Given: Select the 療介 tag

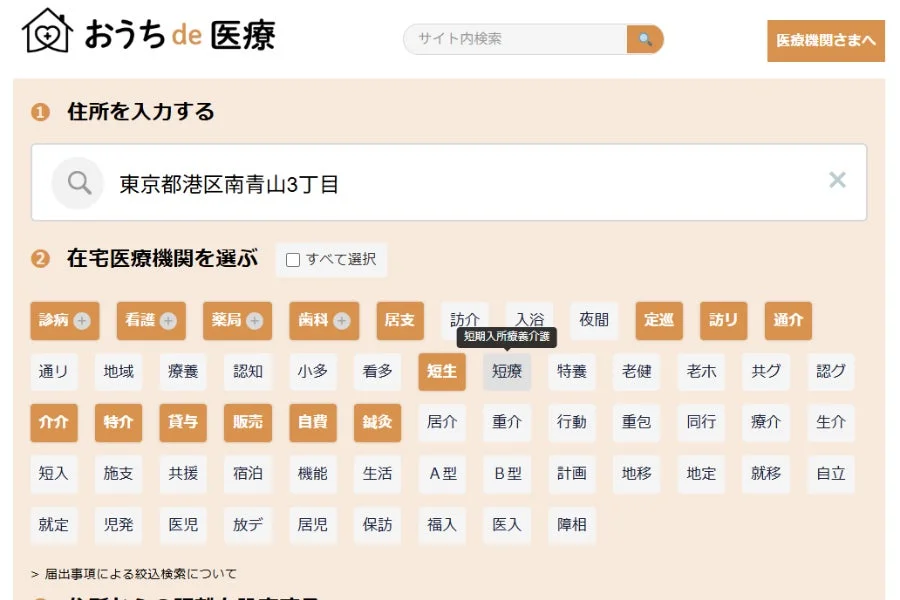Looking at the screenshot, I should (x=766, y=423).
